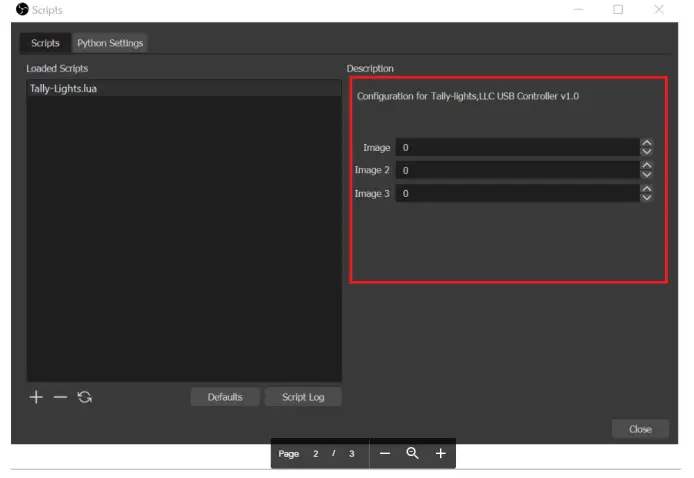The width and height of the screenshot is (694, 478).
Task: Decrease Image 3 value with down arrow
Action: 647,198
